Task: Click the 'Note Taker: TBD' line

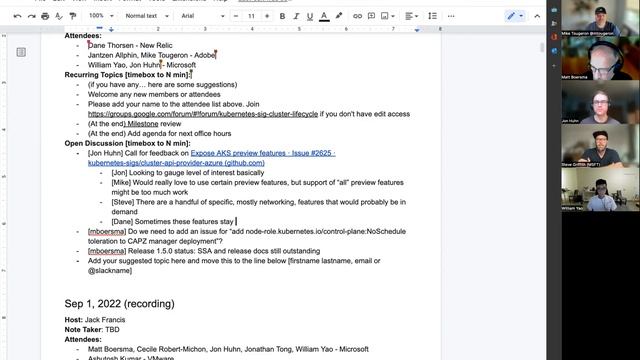Action: 92,329
